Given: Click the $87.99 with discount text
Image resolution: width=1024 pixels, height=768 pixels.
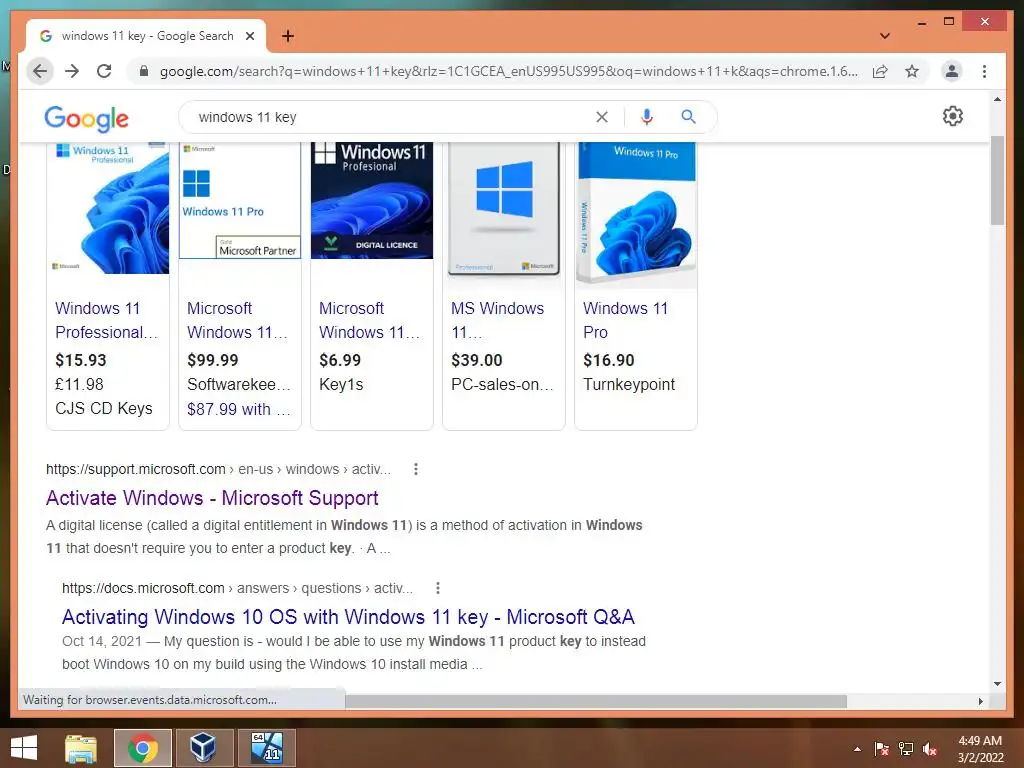Looking at the screenshot, I should tap(238, 409).
